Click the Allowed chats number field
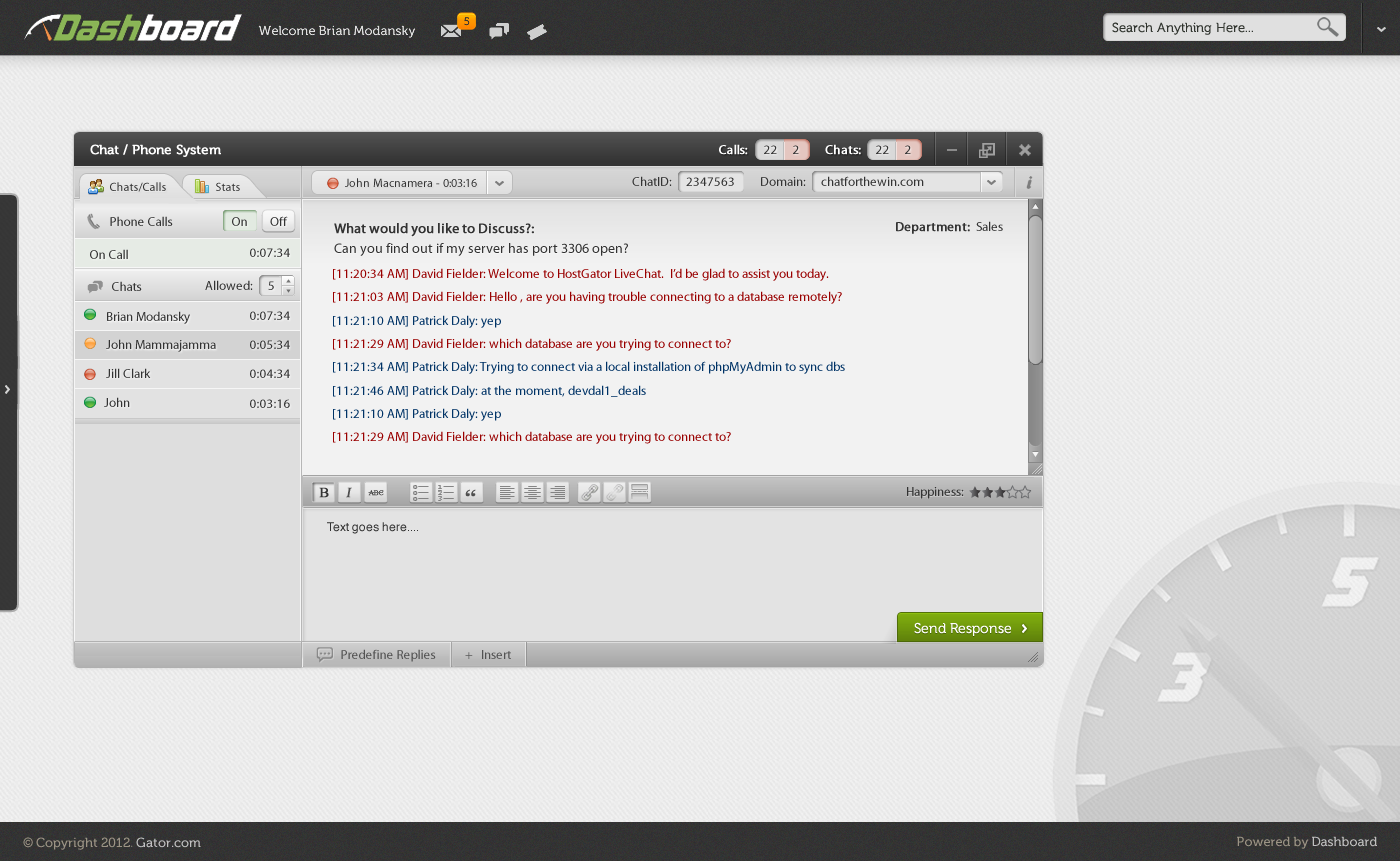This screenshot has width=1400, height=861. 270,286
